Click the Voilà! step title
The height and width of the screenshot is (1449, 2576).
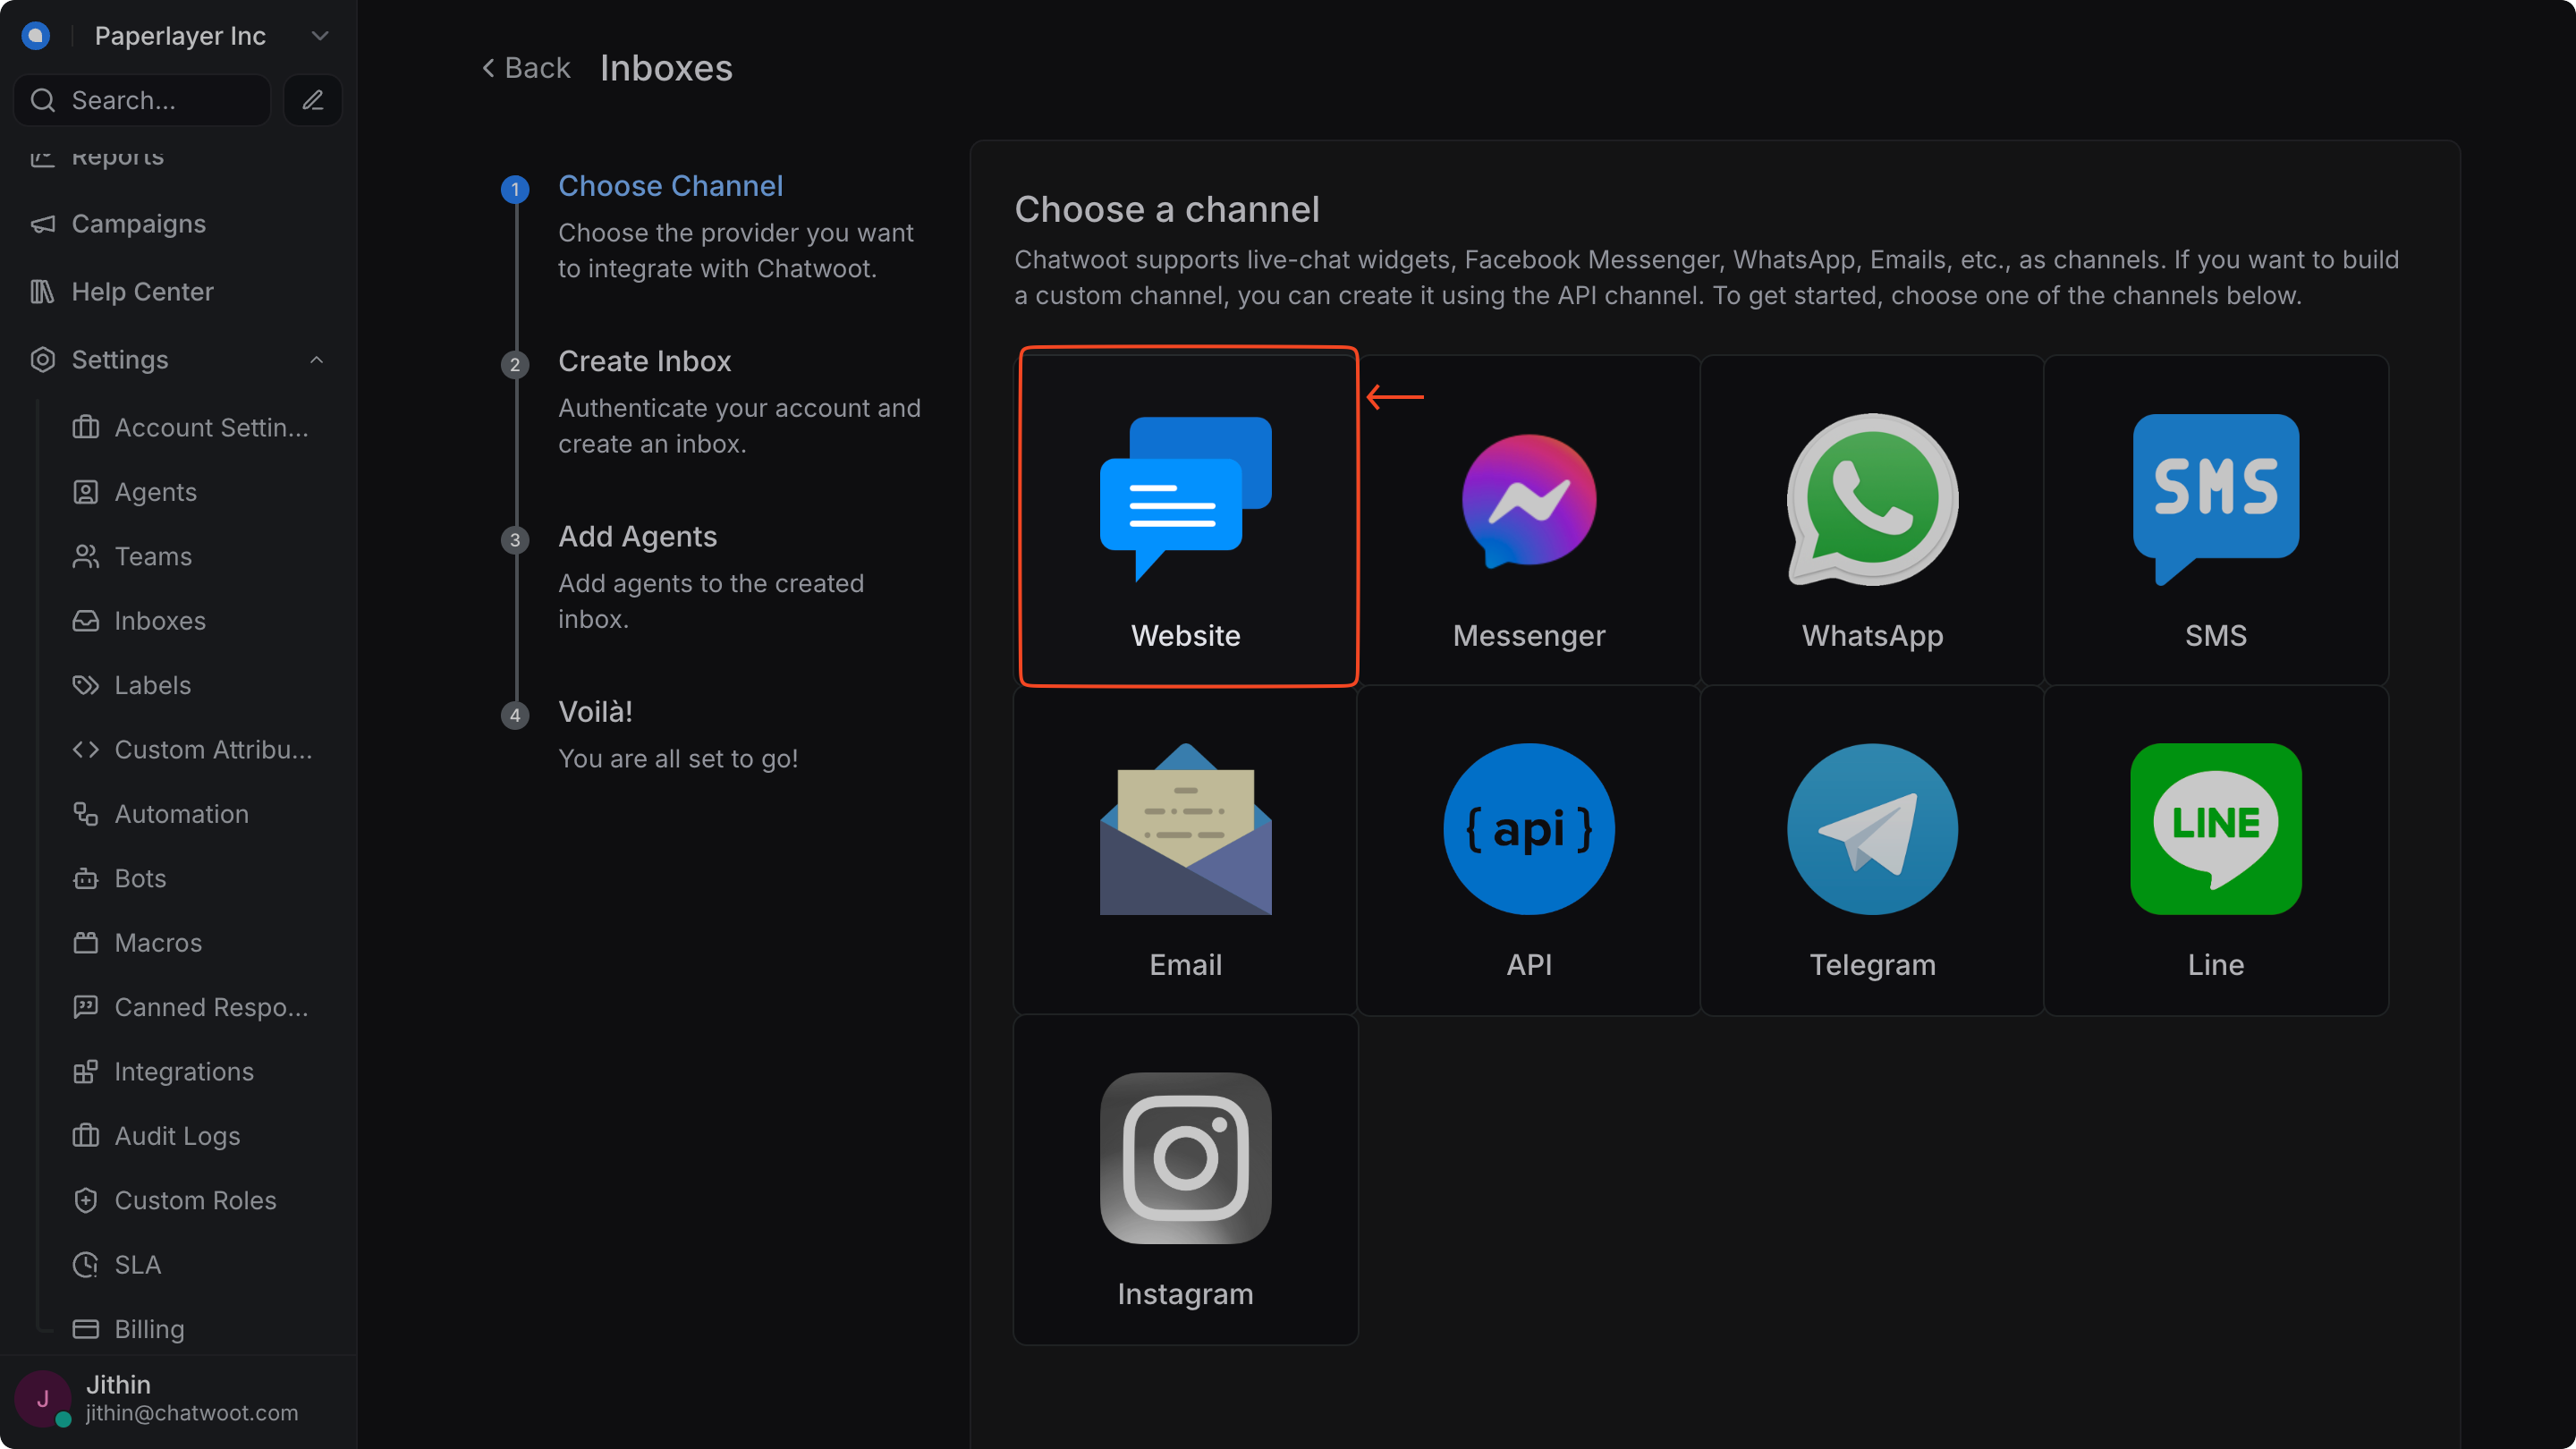(x=595, y=712)
